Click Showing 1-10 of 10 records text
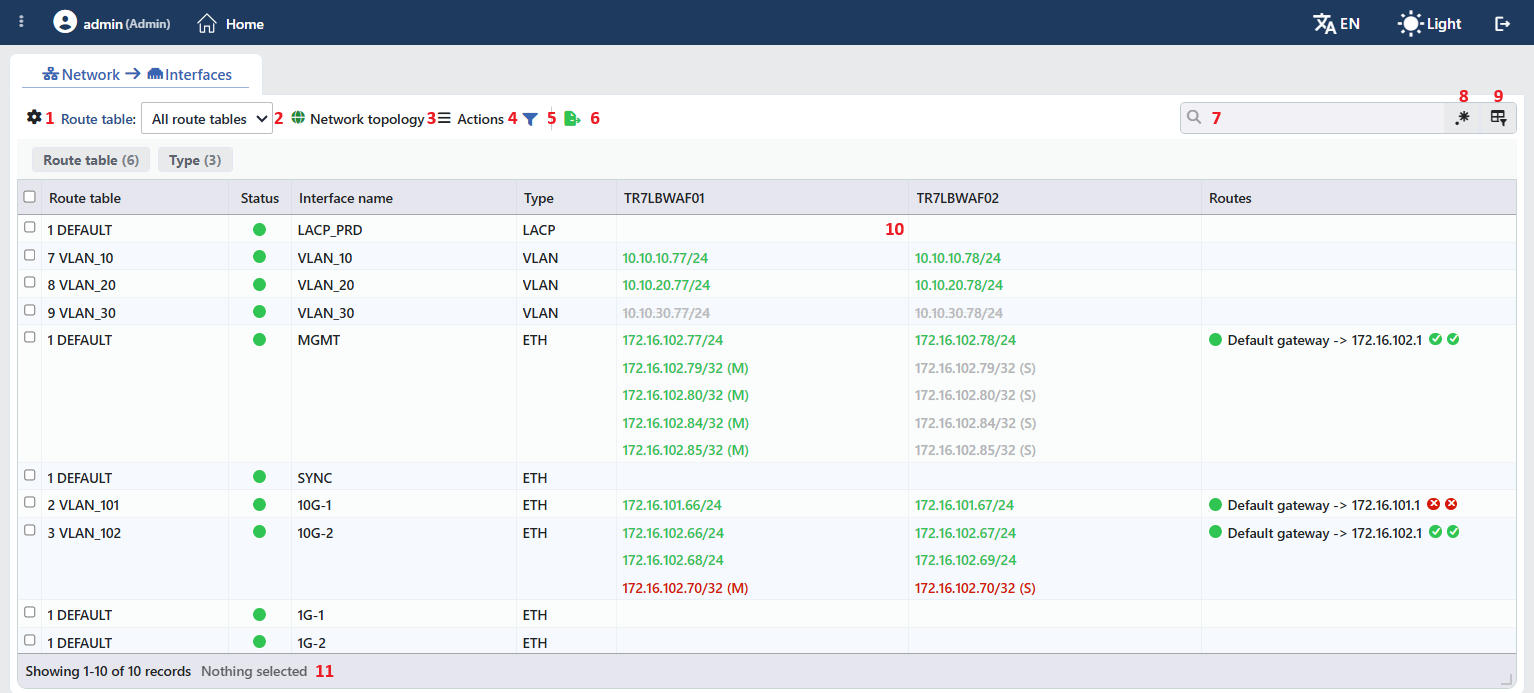1534x693 pixels. pyautogui.click(x=108, y=671)
